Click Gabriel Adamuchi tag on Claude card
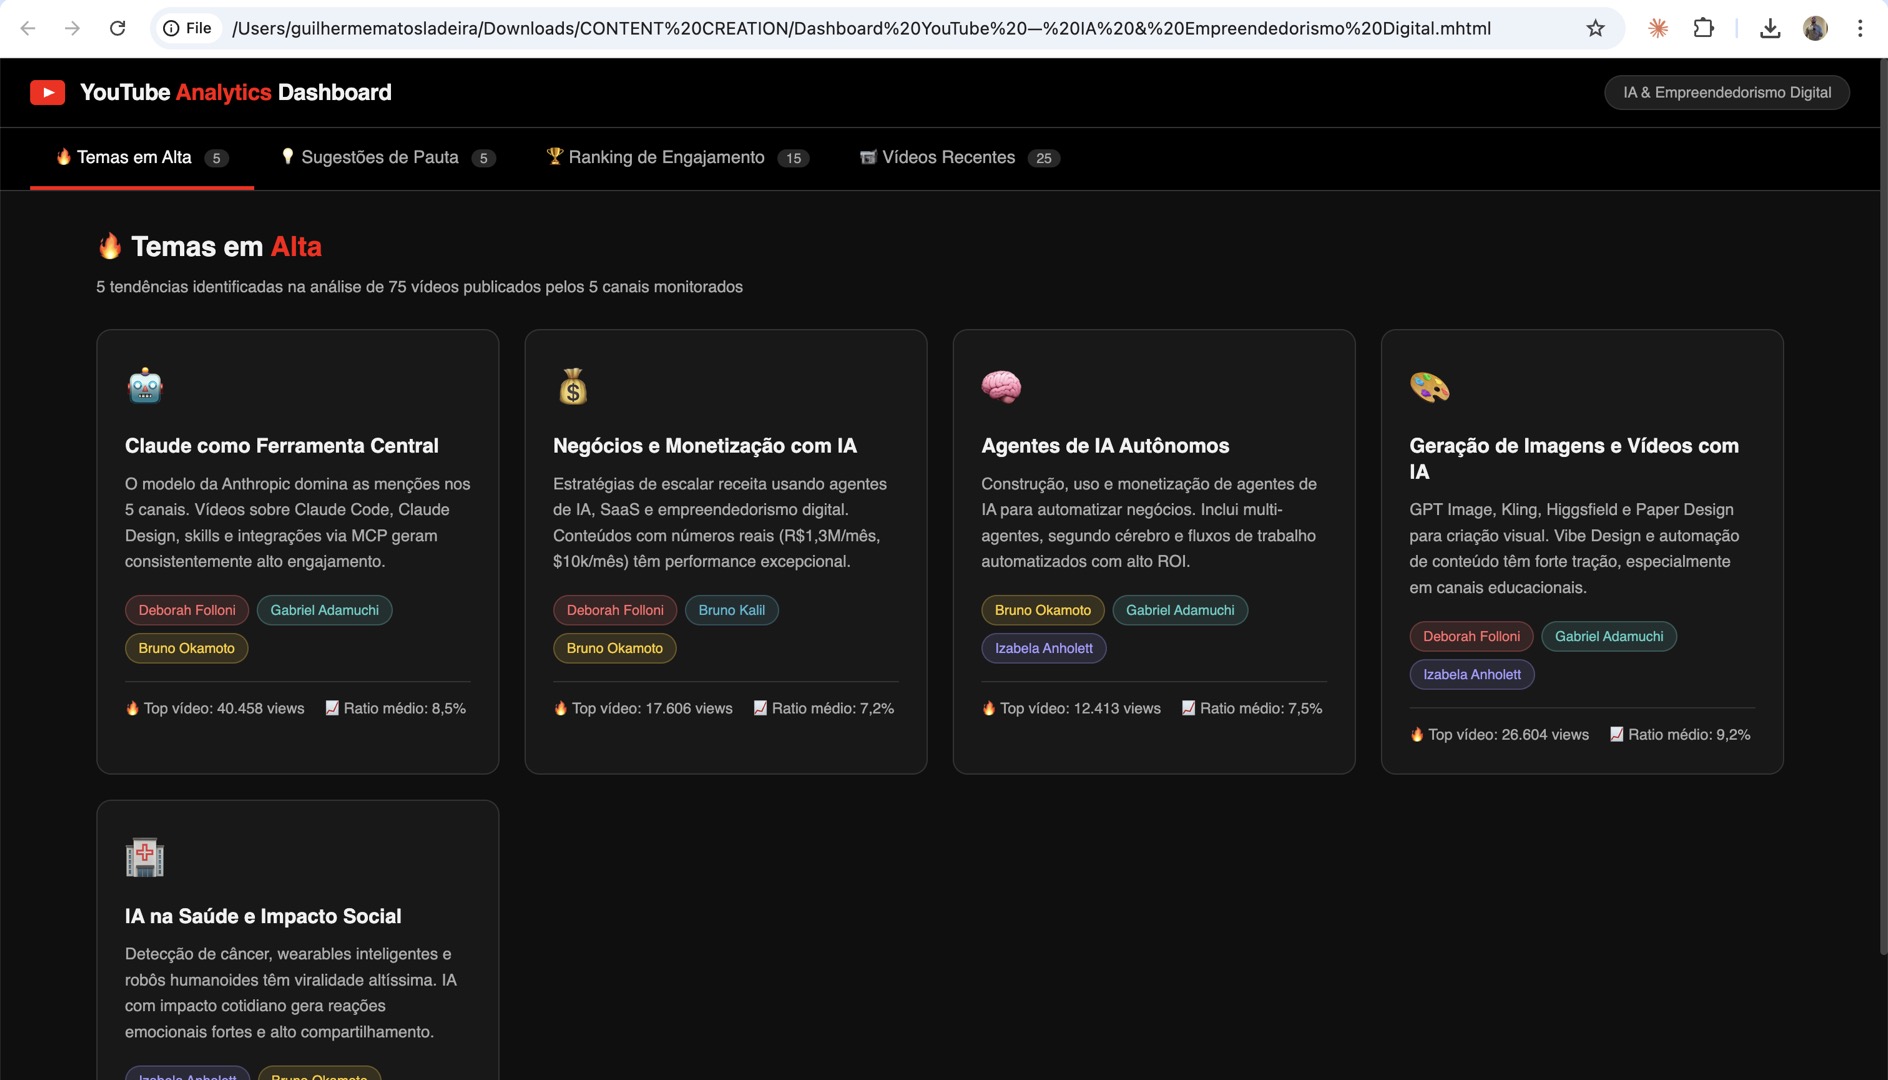The width and height of the screenshot is (1888, 1080). click(324, 610)
